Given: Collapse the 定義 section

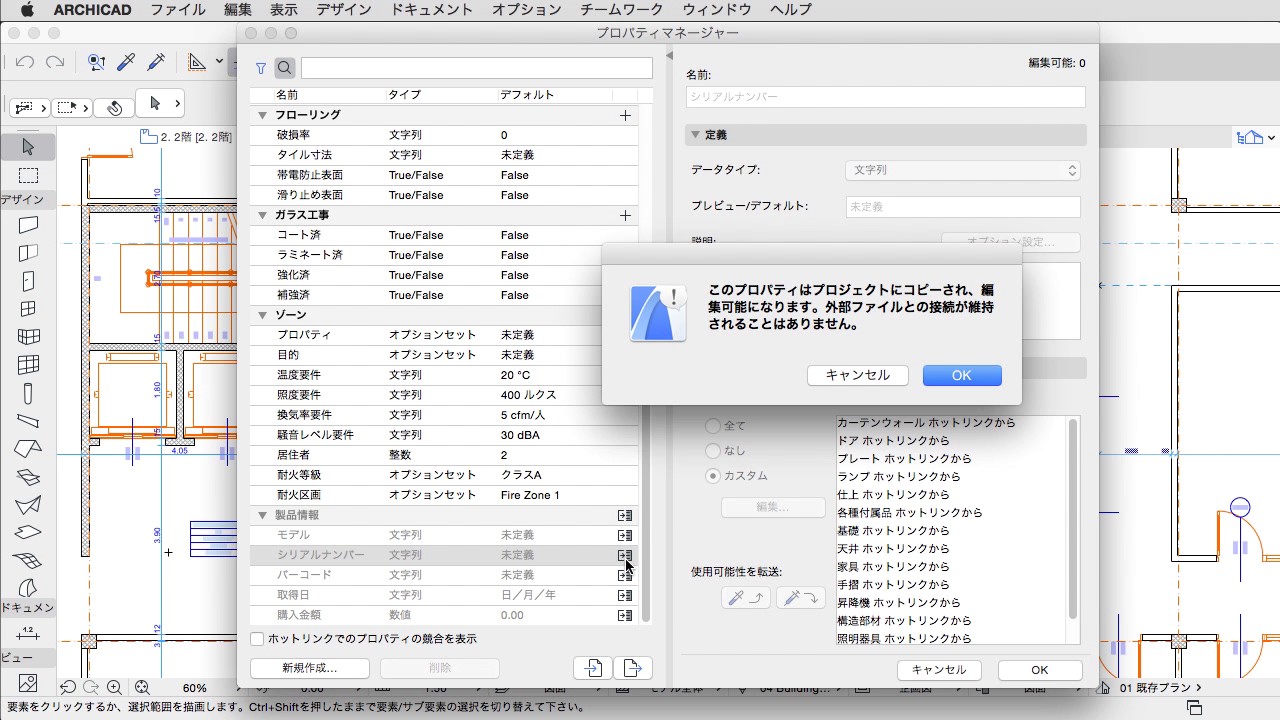Looking at the screenshot, I should click(x=695, y=135).
